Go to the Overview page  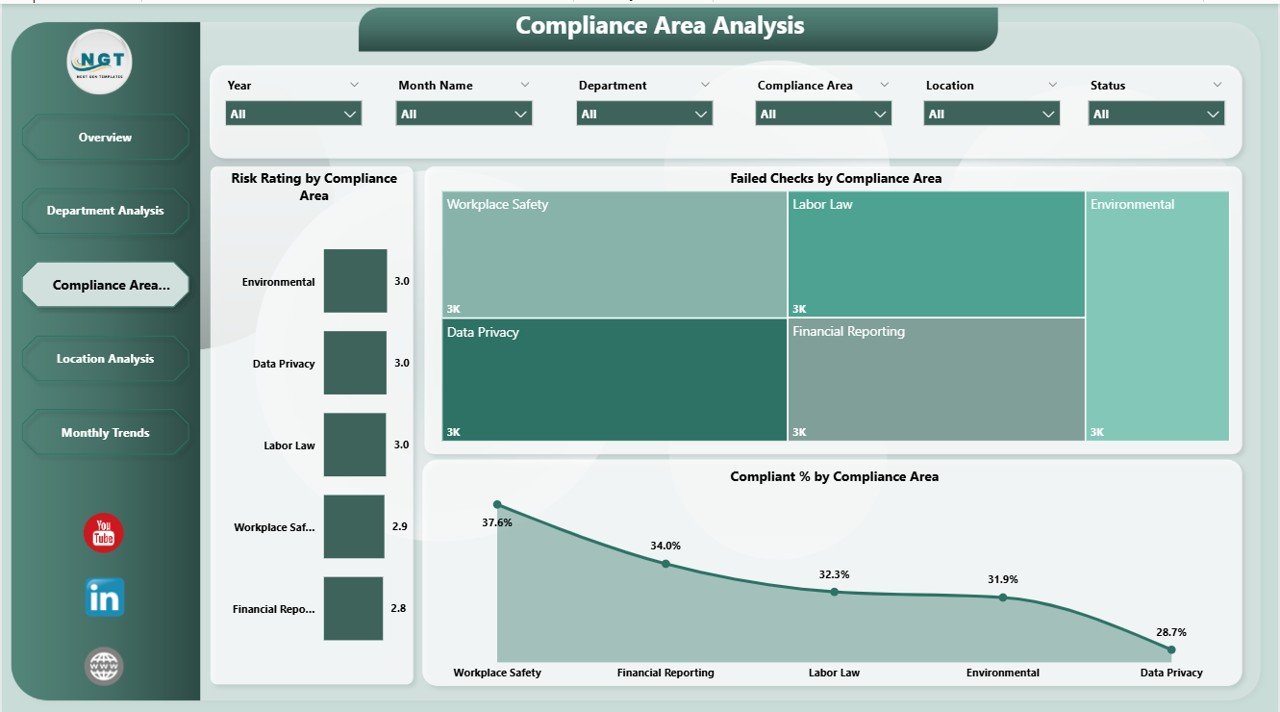click(105, 137)
